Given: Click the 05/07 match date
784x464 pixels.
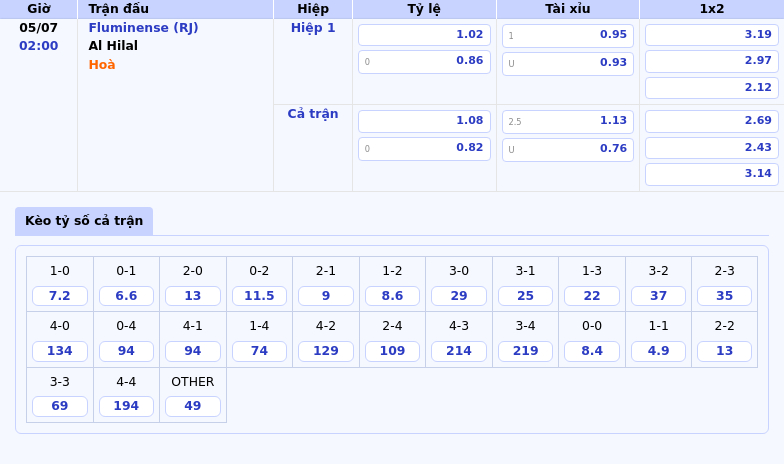Looking at the screenshot, I should (x=38, y=28).
